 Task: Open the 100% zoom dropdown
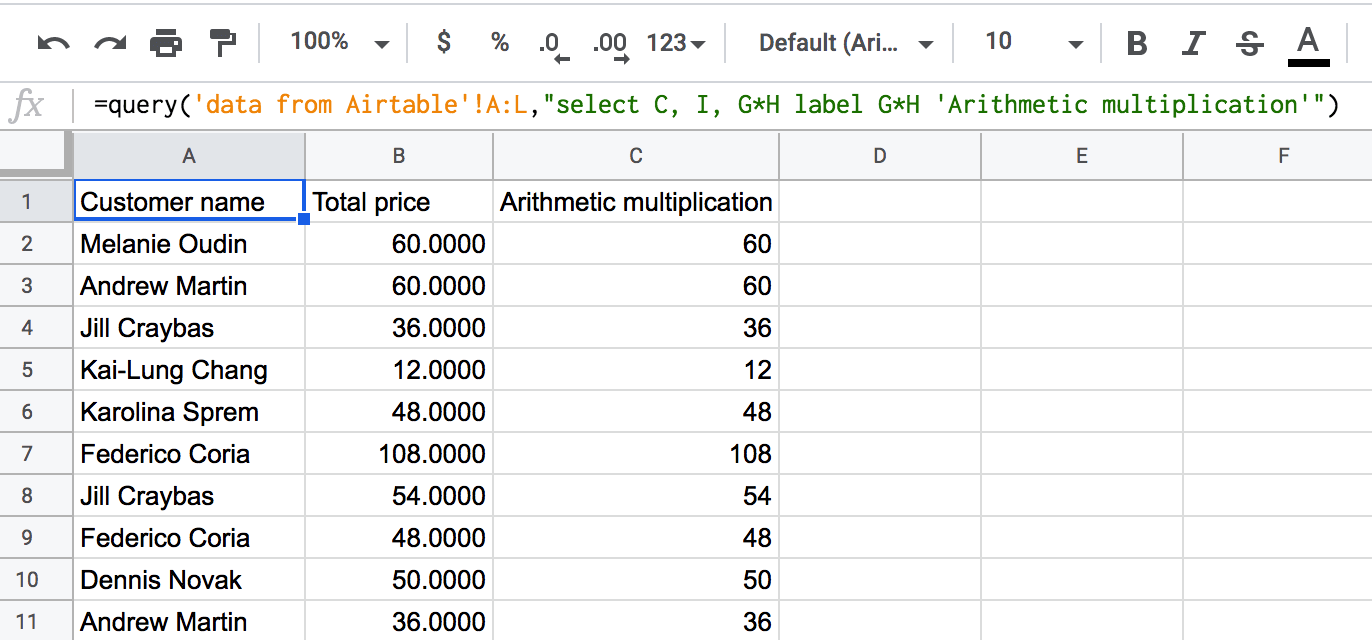[339, 42]
